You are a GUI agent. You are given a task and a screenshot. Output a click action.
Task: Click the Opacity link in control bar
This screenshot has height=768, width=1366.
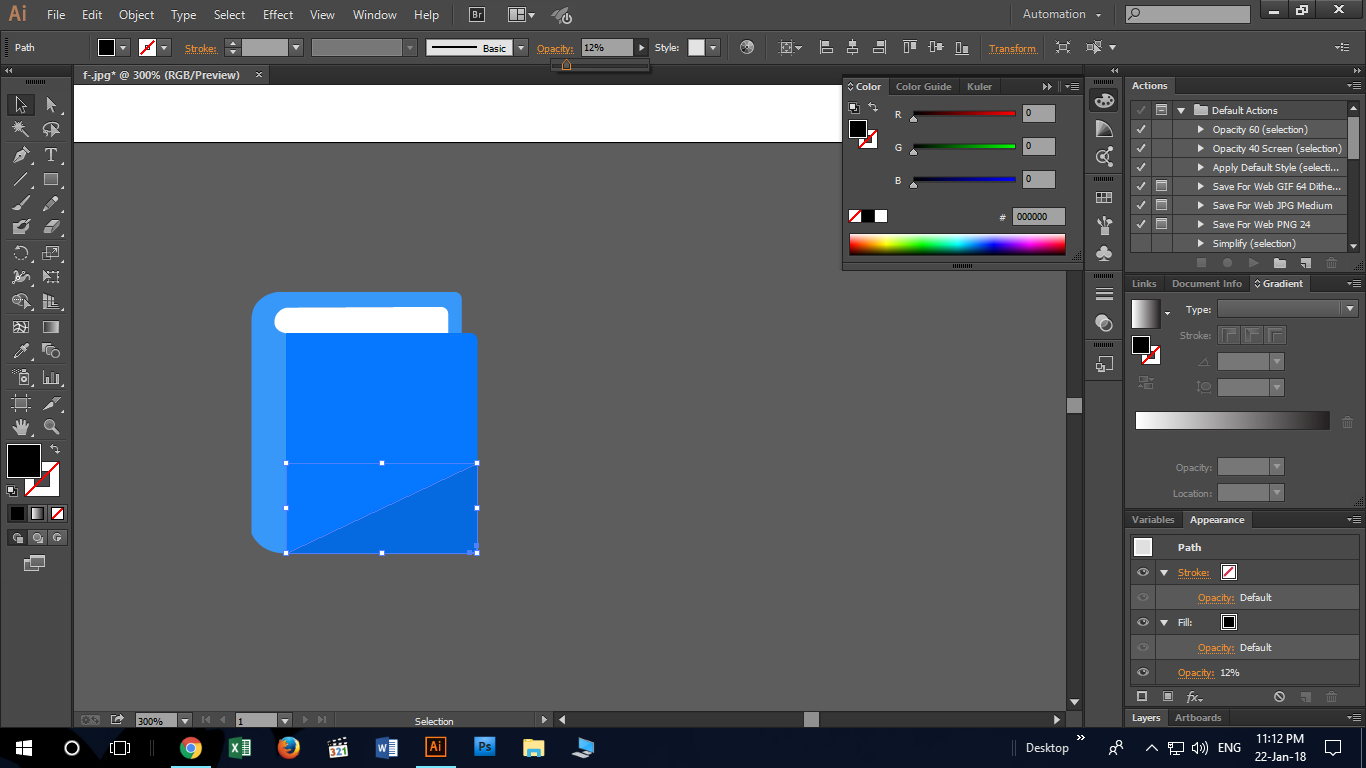pos(554,48)
